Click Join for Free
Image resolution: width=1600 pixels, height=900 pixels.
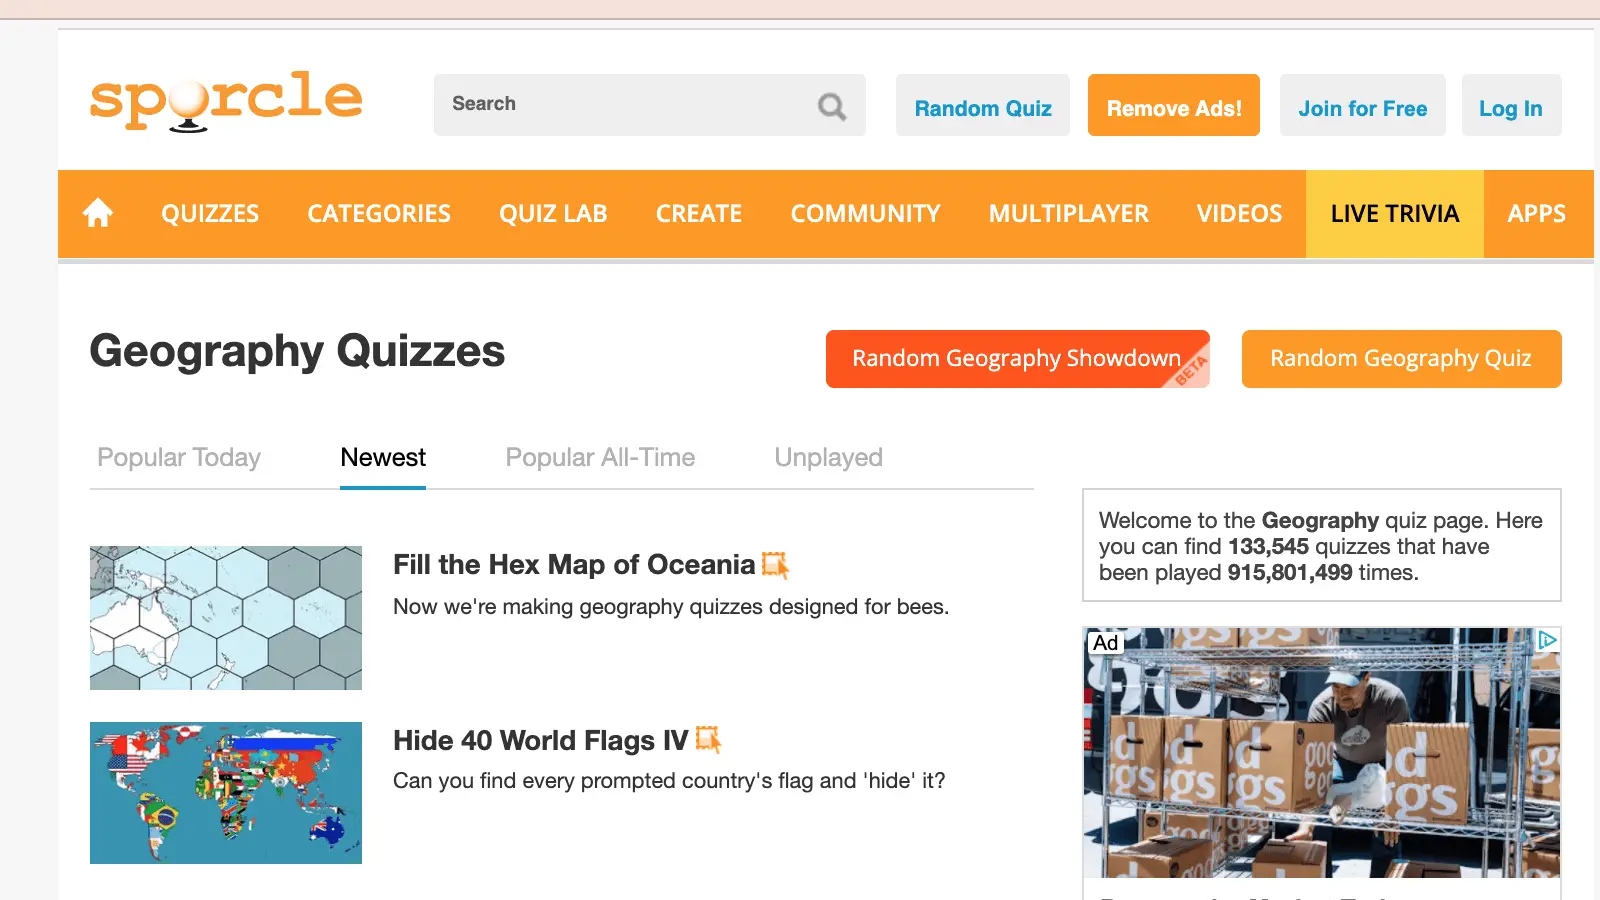(1363, 105)
